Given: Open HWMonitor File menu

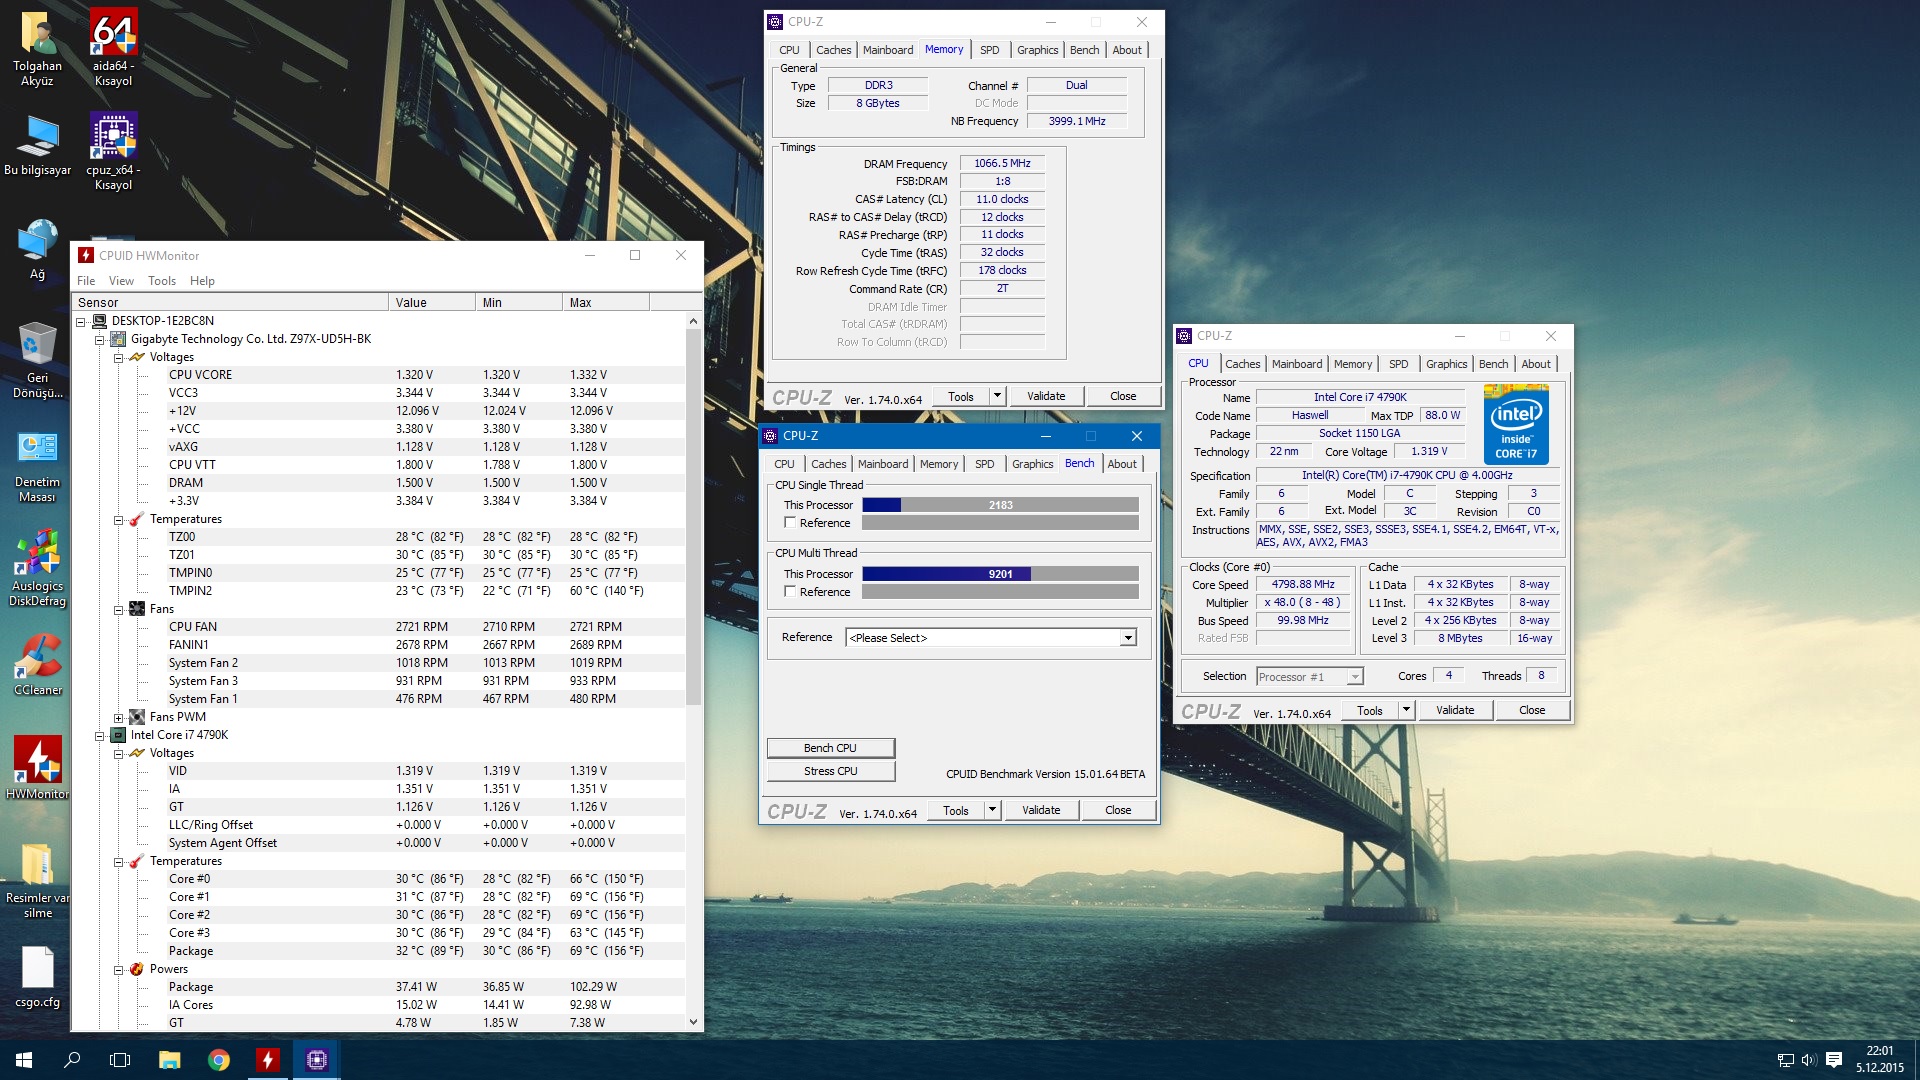Looking at the screenshot, I should pyautogui.click(x=86, y=281).
